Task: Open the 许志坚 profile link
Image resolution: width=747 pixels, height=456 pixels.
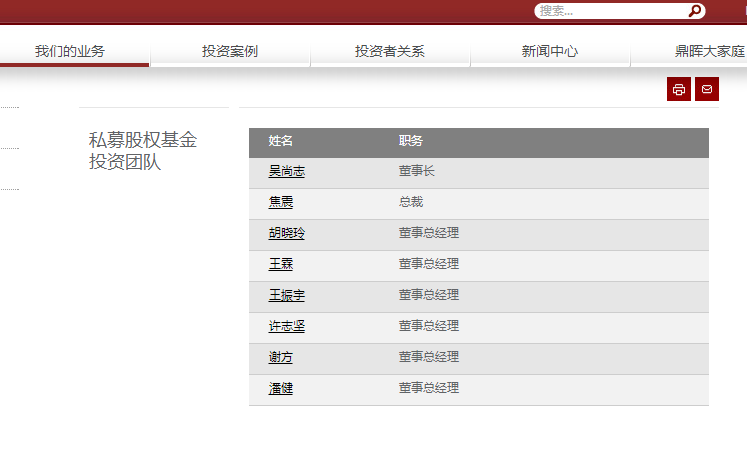Action: (287, 326)
